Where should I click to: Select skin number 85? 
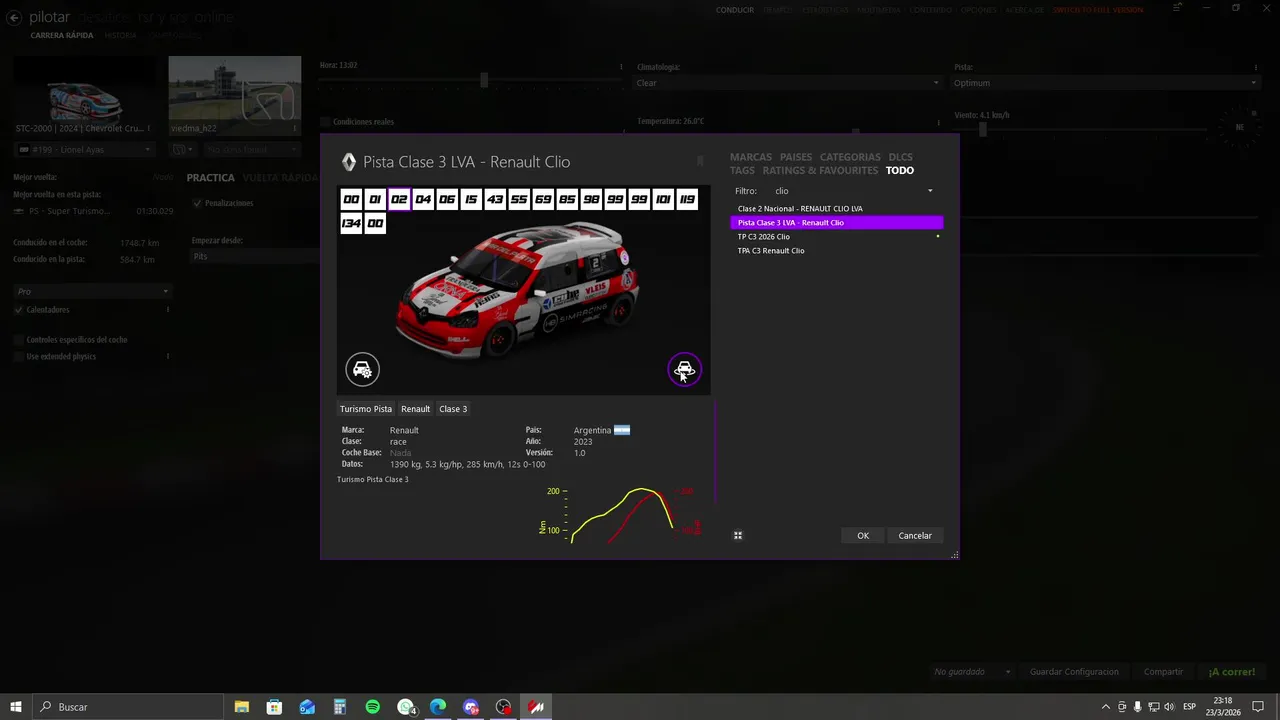pos(567,199)
